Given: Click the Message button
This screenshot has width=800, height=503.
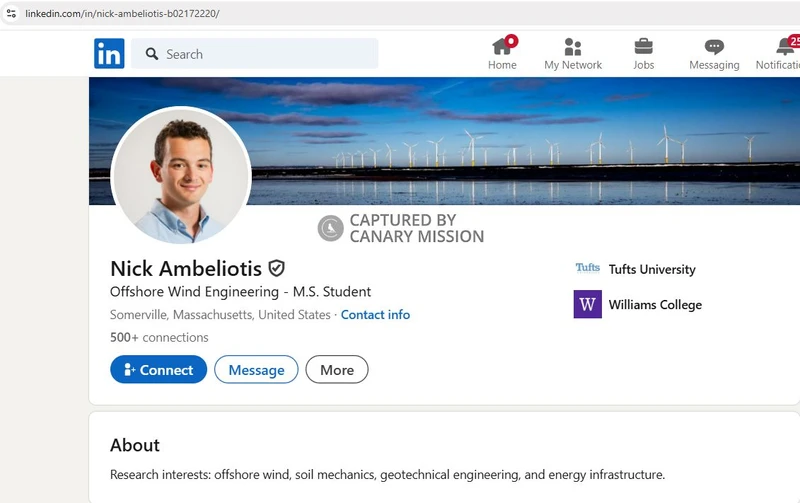Looking at the screenshot, I should point(256,369).
